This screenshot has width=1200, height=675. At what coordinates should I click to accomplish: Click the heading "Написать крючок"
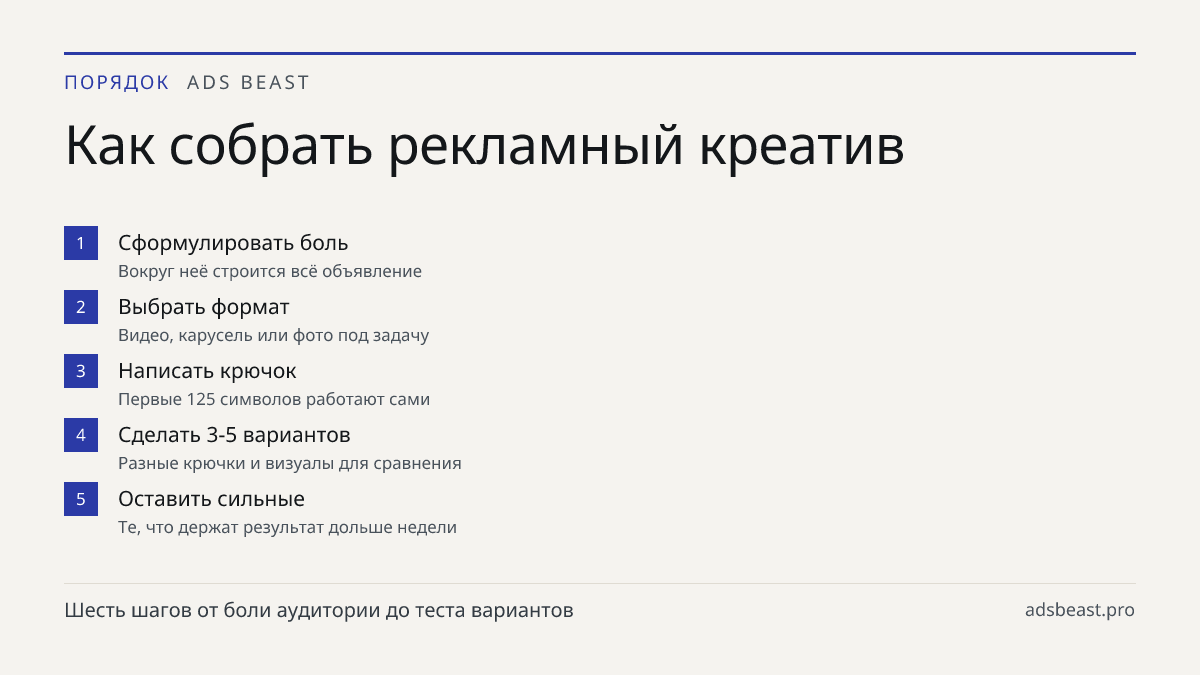coord(207,371)
